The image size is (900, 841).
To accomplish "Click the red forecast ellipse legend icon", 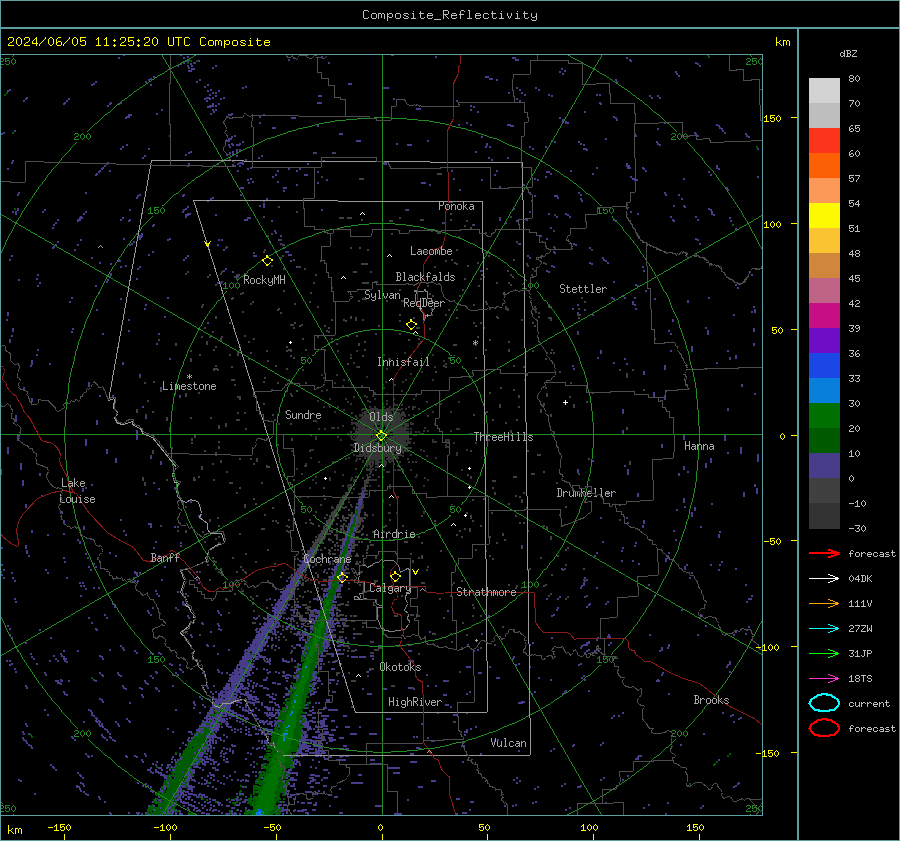I will tap(824, 728).
